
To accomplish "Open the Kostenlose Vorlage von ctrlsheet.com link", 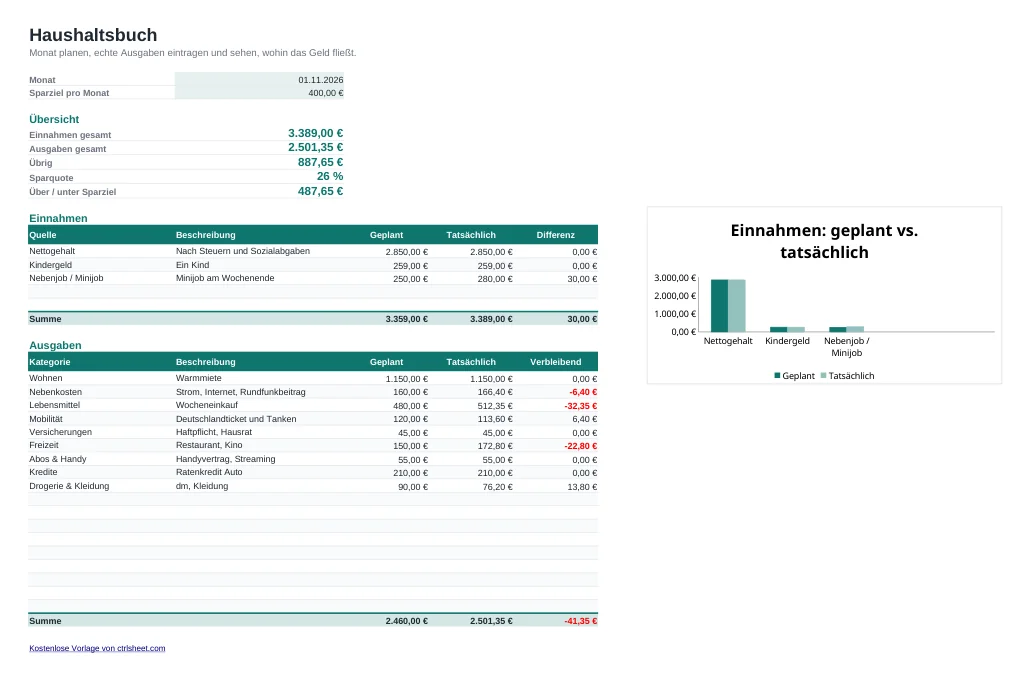I will 97,648.
